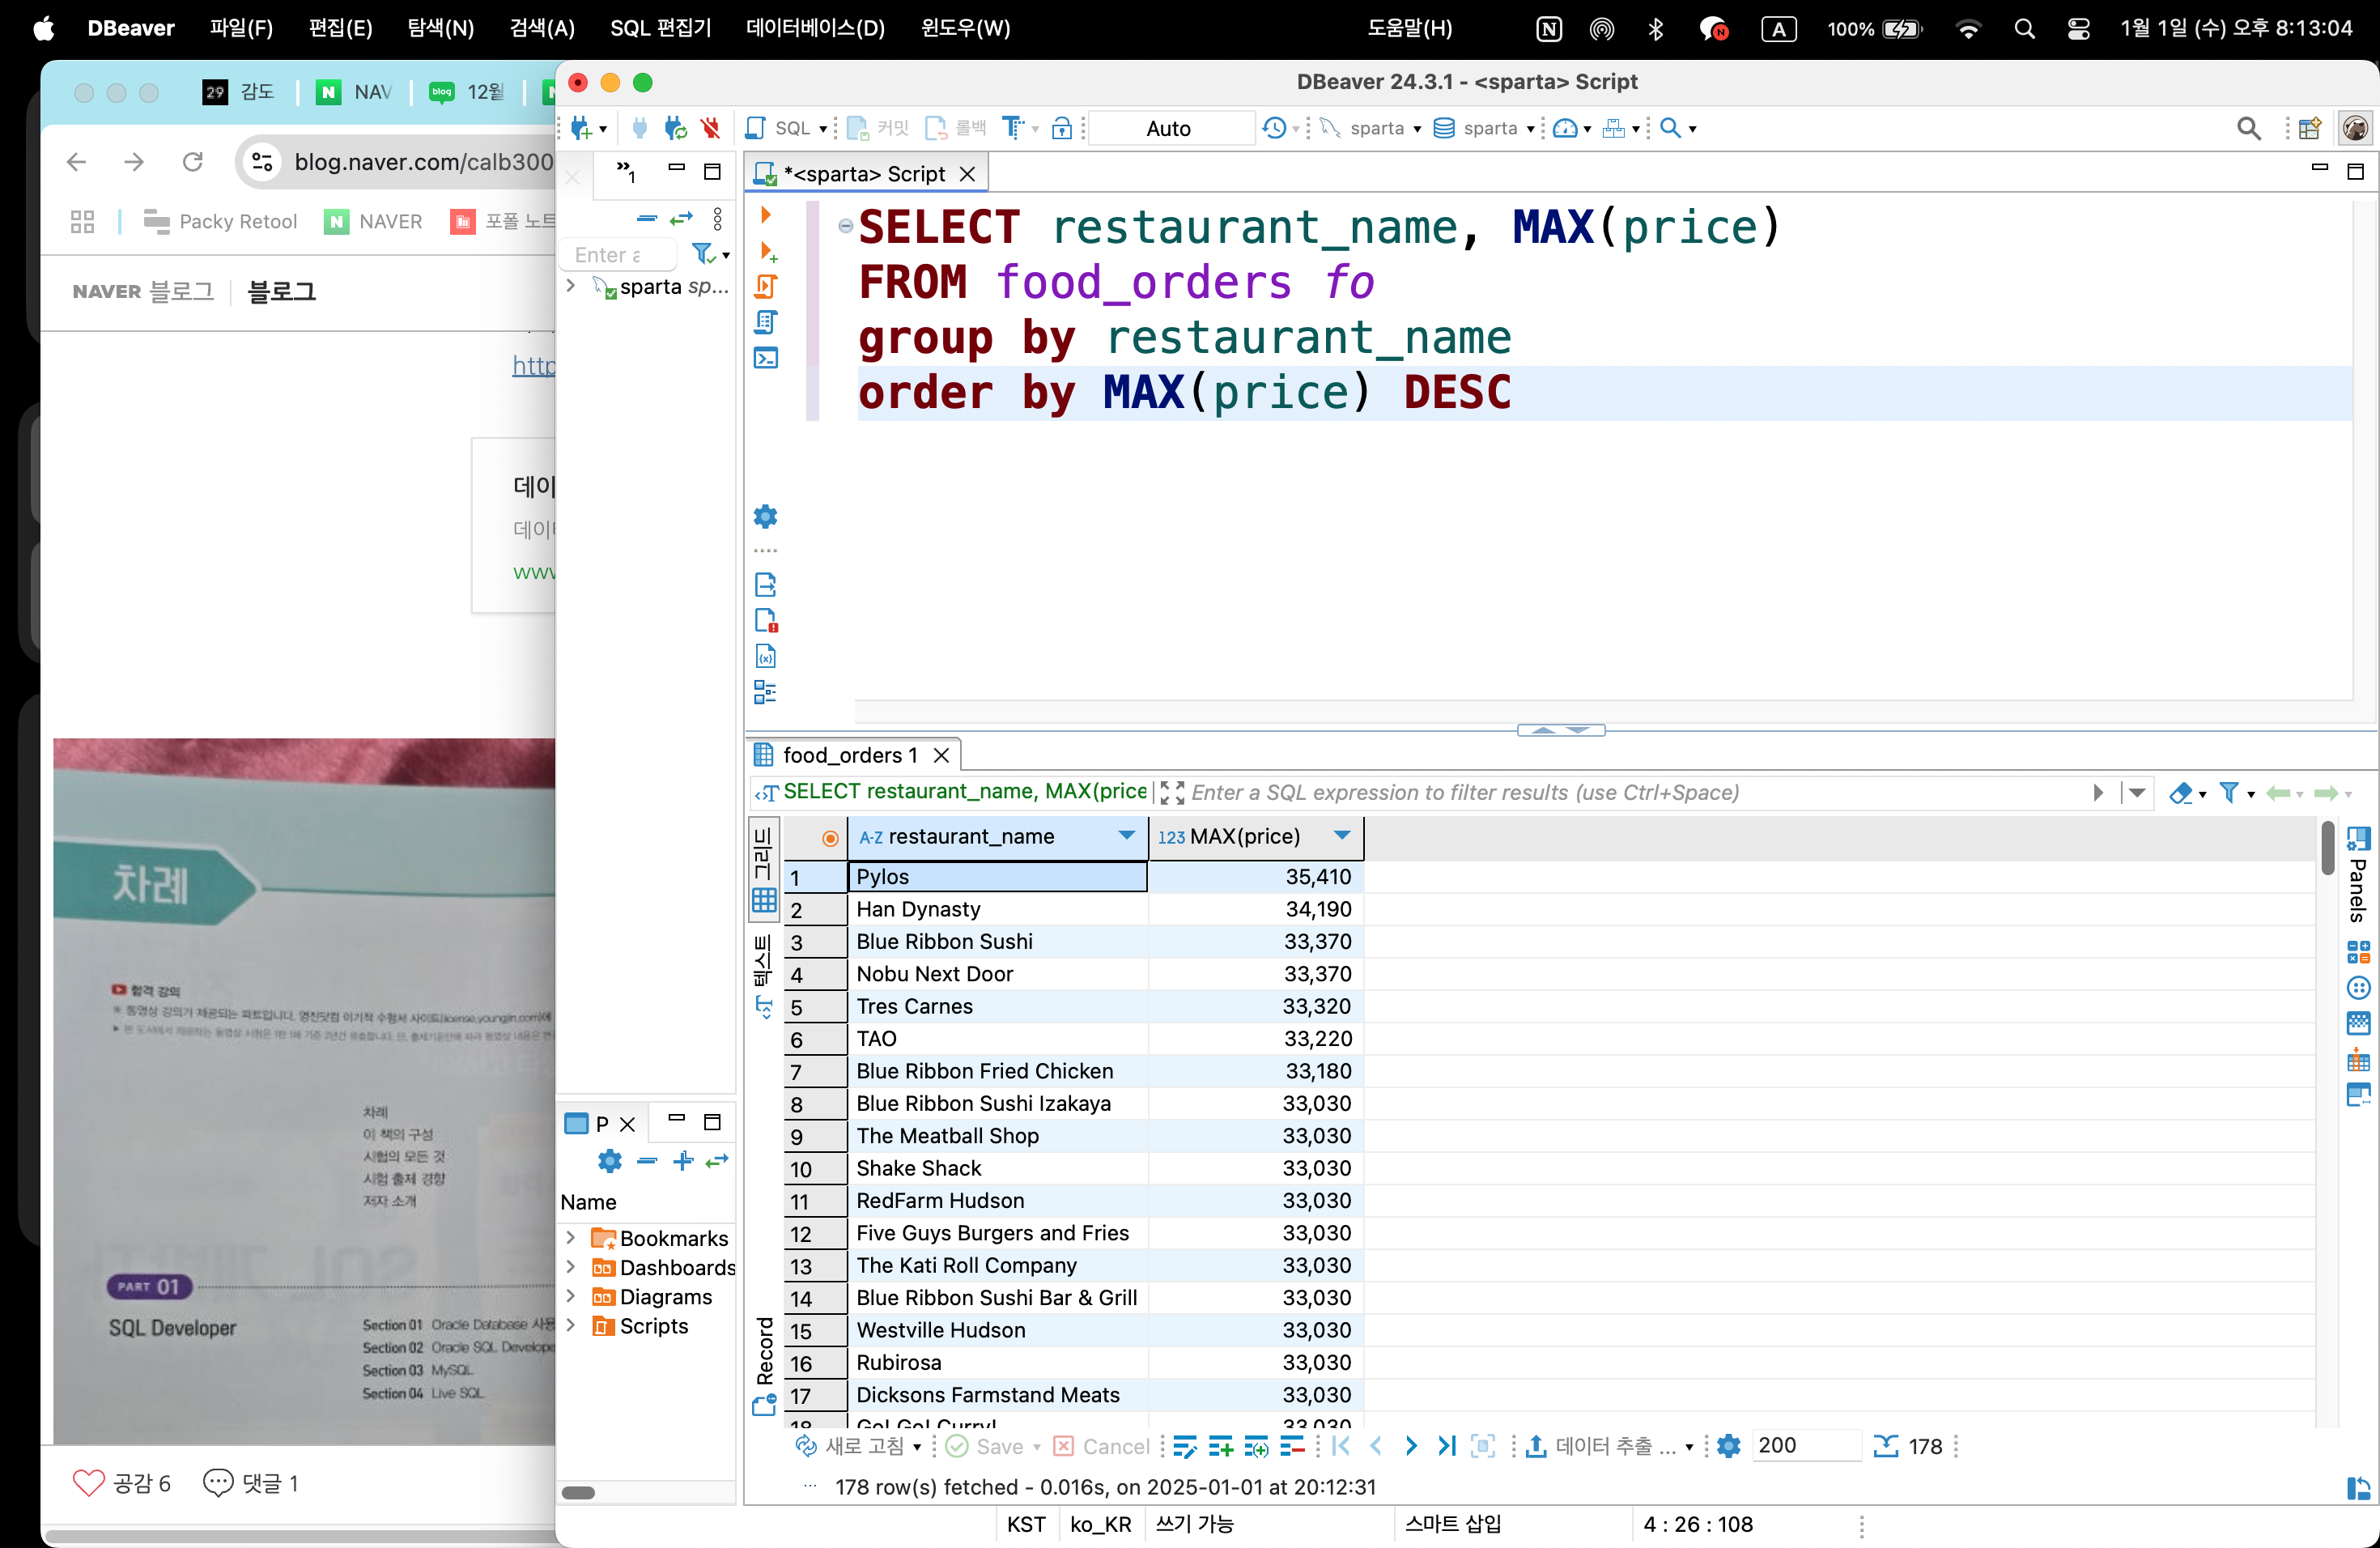
Task: Expand the Scripts folder in Projects
Action: coord(571,1326)
